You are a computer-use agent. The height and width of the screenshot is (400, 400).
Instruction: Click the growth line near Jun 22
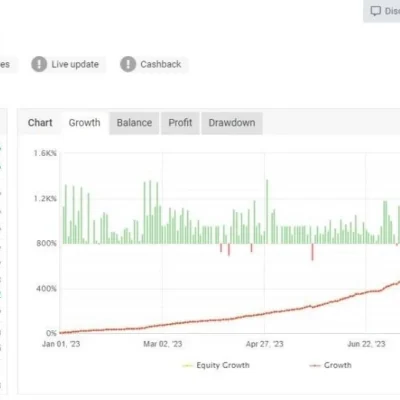(x=366, y=293)
